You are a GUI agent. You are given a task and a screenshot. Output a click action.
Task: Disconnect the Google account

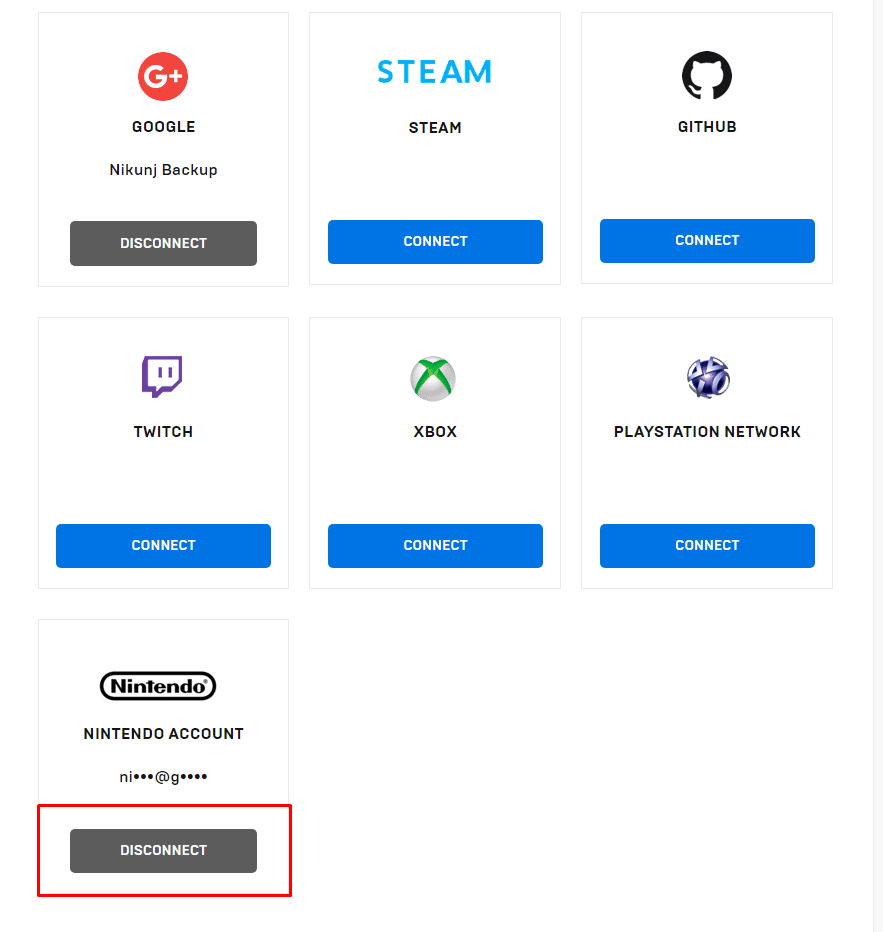point(163,243)
